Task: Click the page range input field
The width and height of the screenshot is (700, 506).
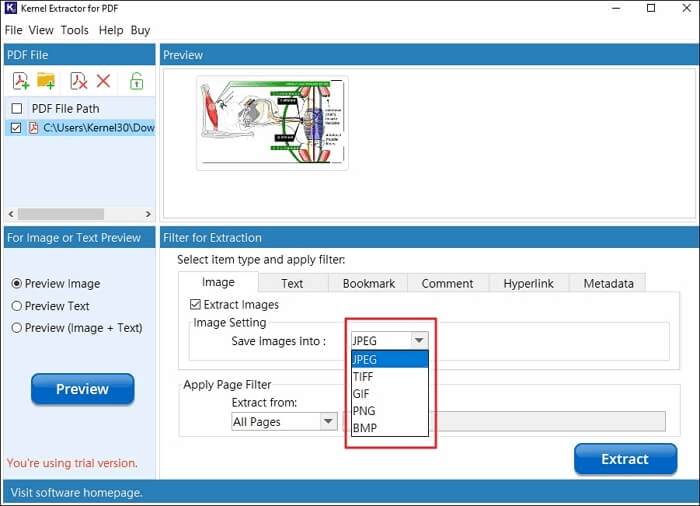Action: (x=504, y=422)
